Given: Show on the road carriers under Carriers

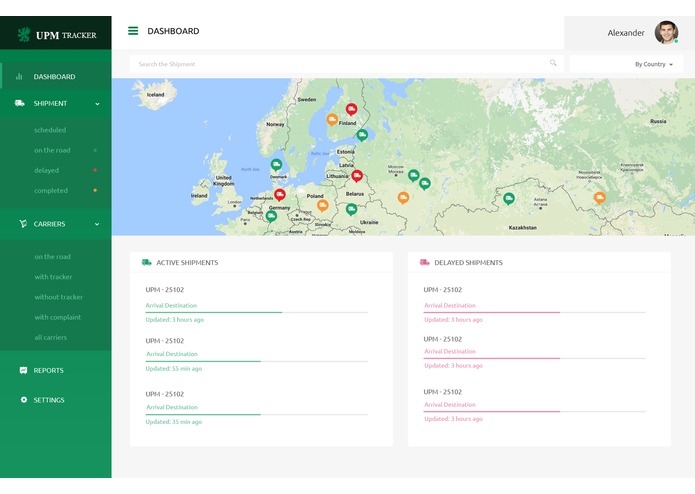Looking at the screenshot, I should [x=53, y=257].
